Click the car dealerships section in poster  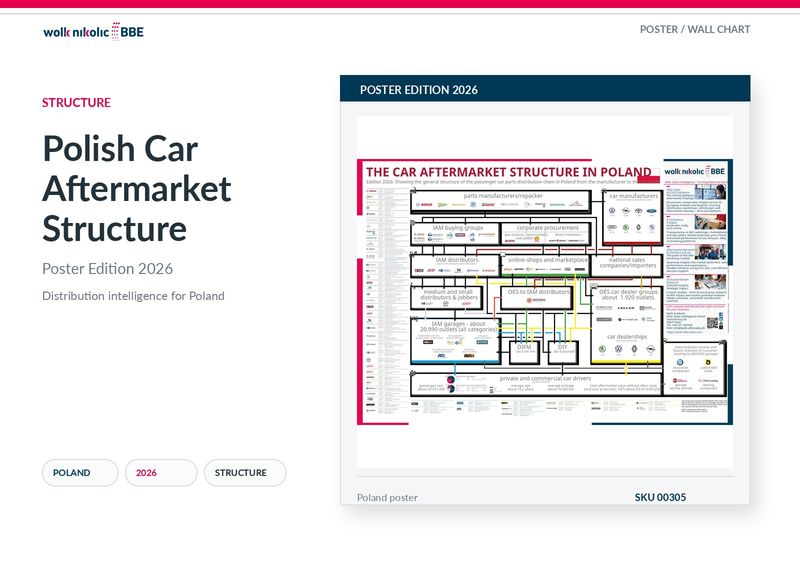click(627, 346)
